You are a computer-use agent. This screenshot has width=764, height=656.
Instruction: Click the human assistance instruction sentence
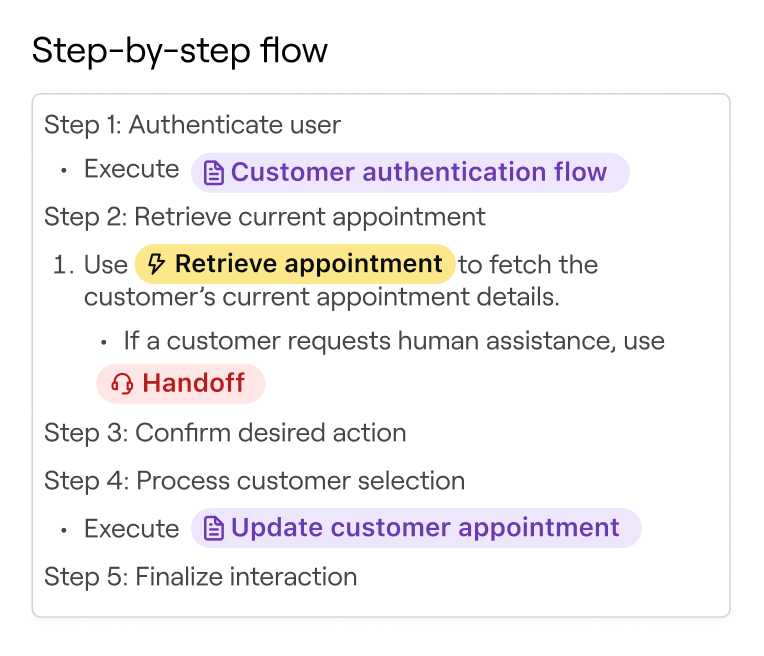[393, 341]
